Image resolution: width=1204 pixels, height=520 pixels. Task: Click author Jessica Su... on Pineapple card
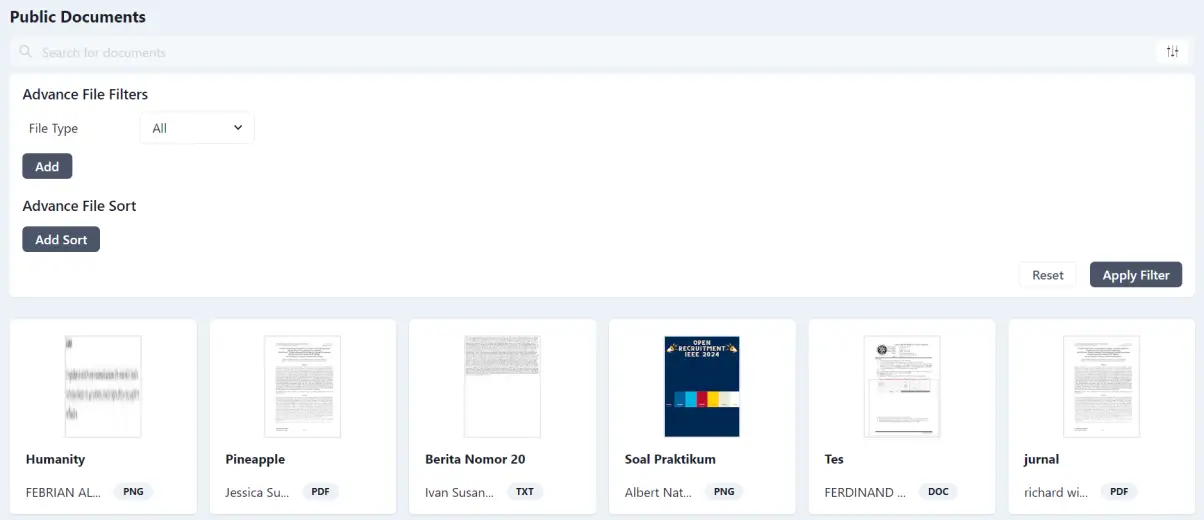pyautogui.click(x=258, y=493)
